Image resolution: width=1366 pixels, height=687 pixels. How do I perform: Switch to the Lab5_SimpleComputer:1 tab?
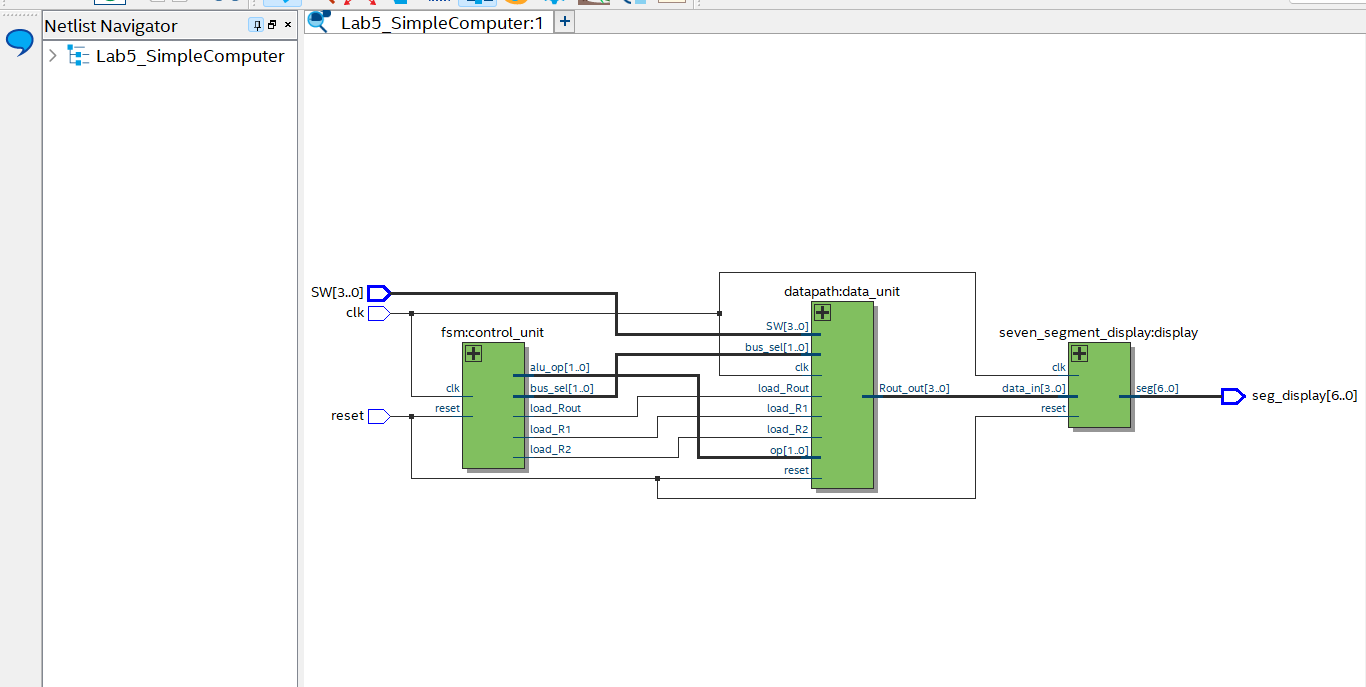click(442, 22)
